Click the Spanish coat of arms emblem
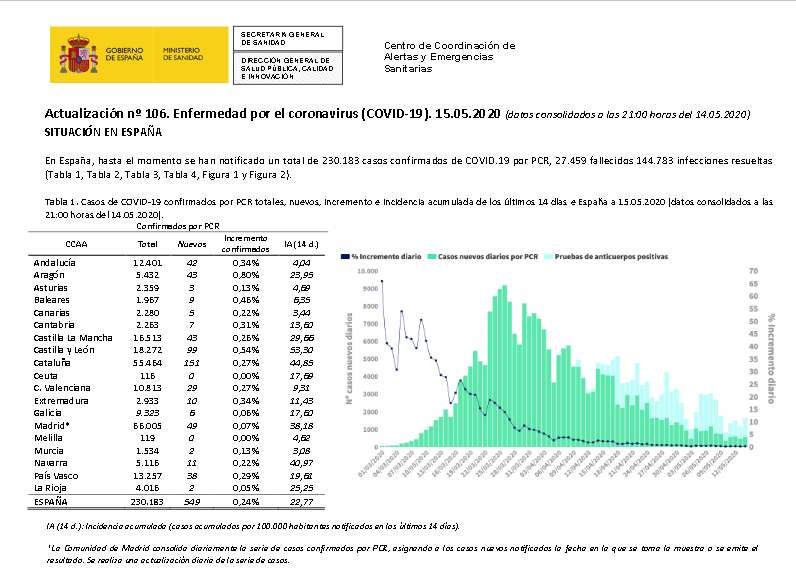 coord(79,54)
